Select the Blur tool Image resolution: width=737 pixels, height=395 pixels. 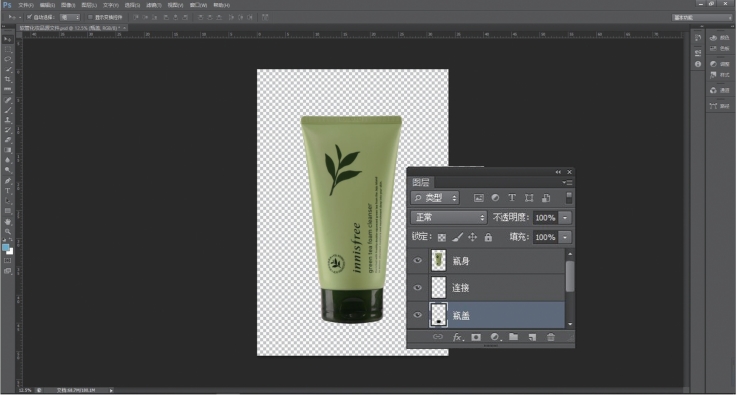click(x=8, y=160)
